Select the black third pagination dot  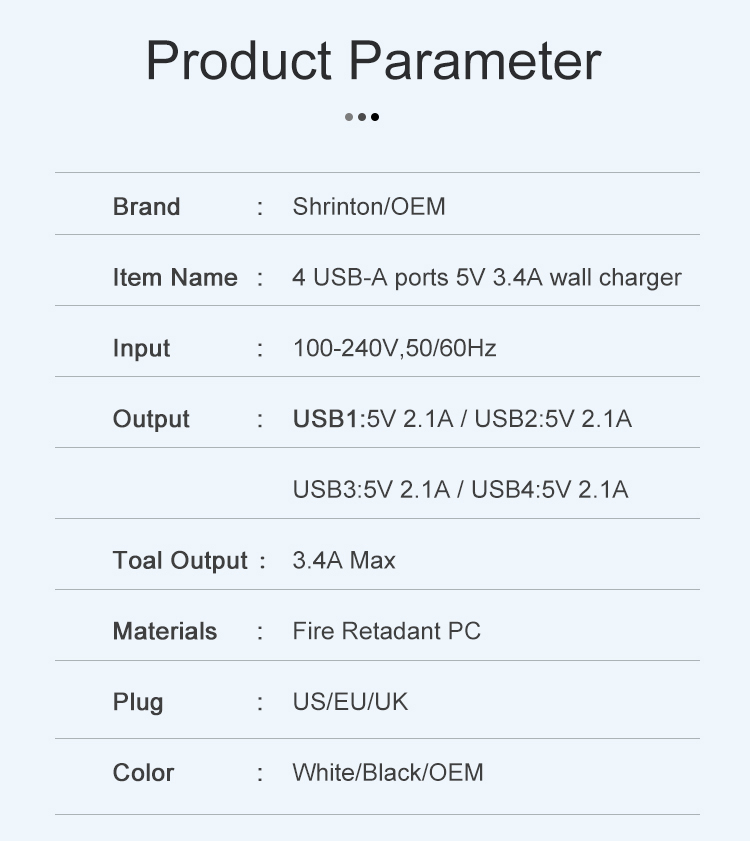tap(375, 117)
